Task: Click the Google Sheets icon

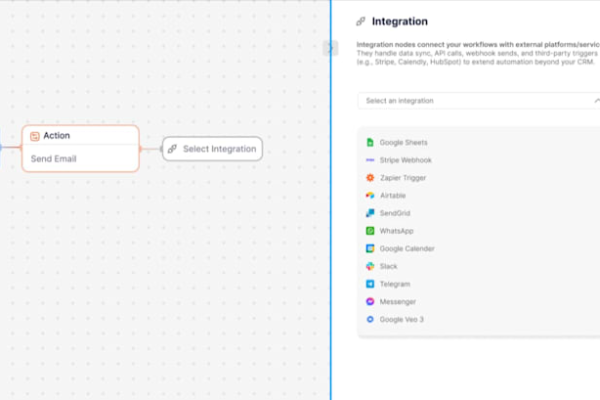Action: pyautogui.click(x=370, y=142)
